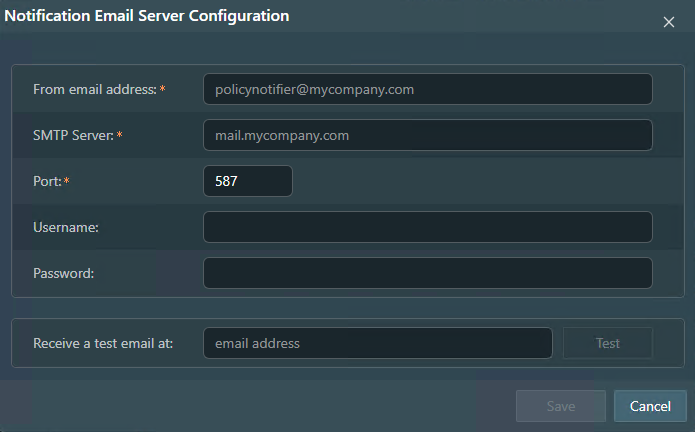Click the 'Username:' label

65,227
